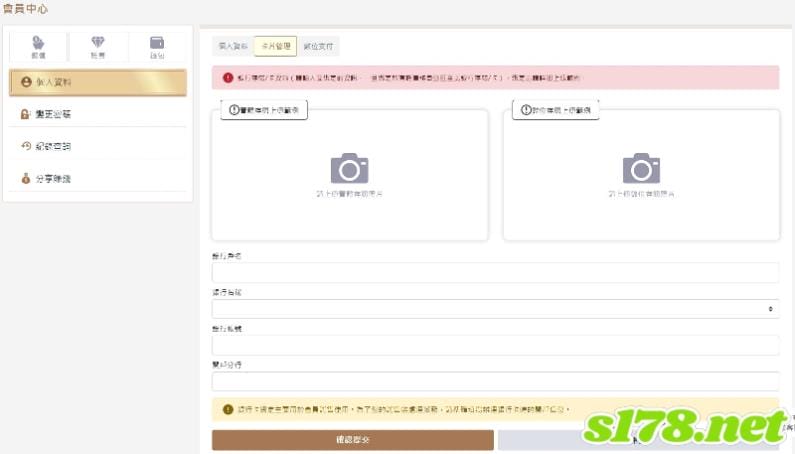The image size is (795, 454).
Task: Click the left camera upload icon
Action: (x=349, y=168)
